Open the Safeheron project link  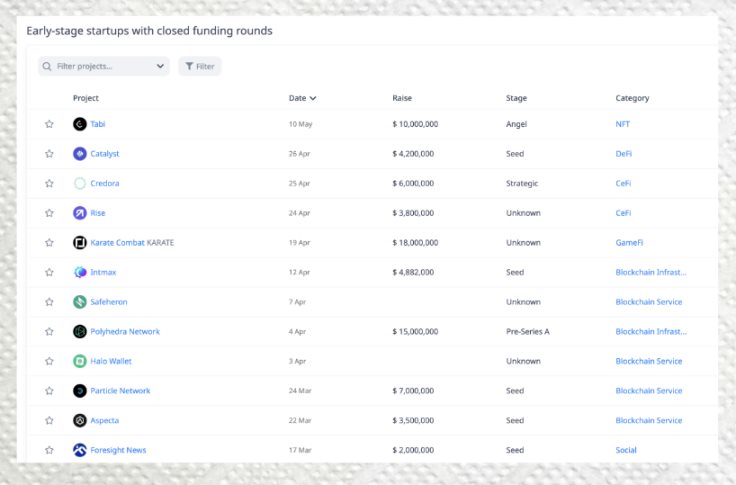coord(109,302)
